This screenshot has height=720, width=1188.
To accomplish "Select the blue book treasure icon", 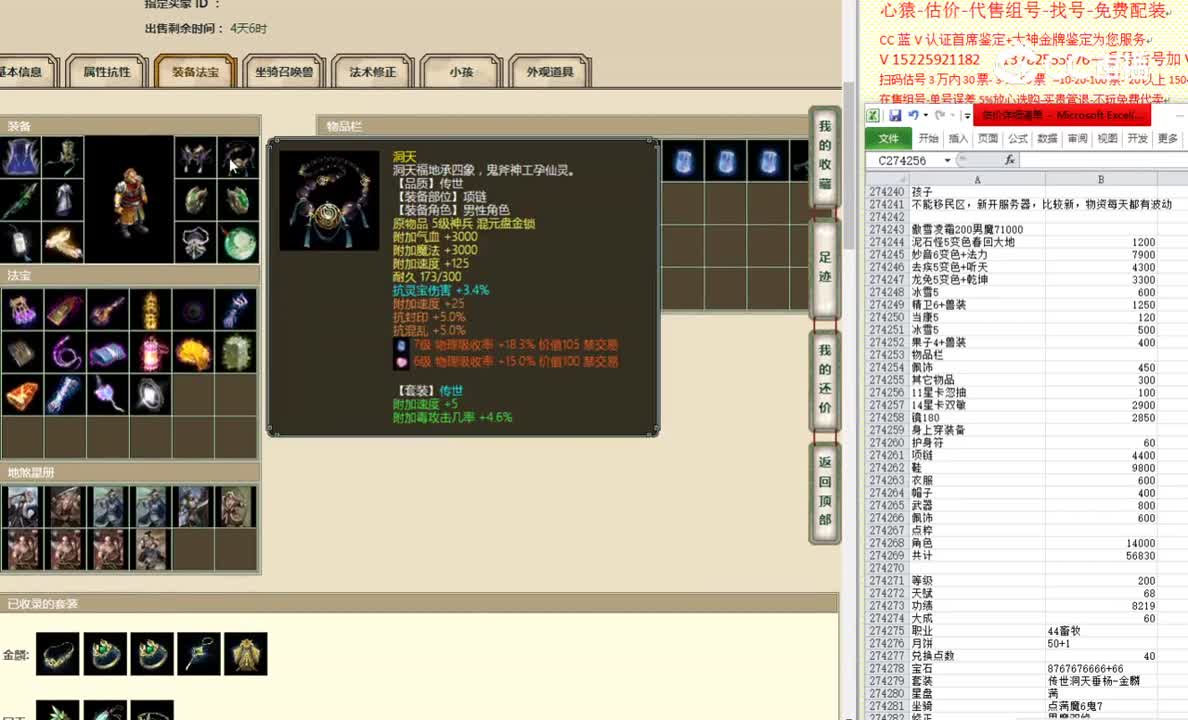I will pyautogui.click(x=108, y=352).
